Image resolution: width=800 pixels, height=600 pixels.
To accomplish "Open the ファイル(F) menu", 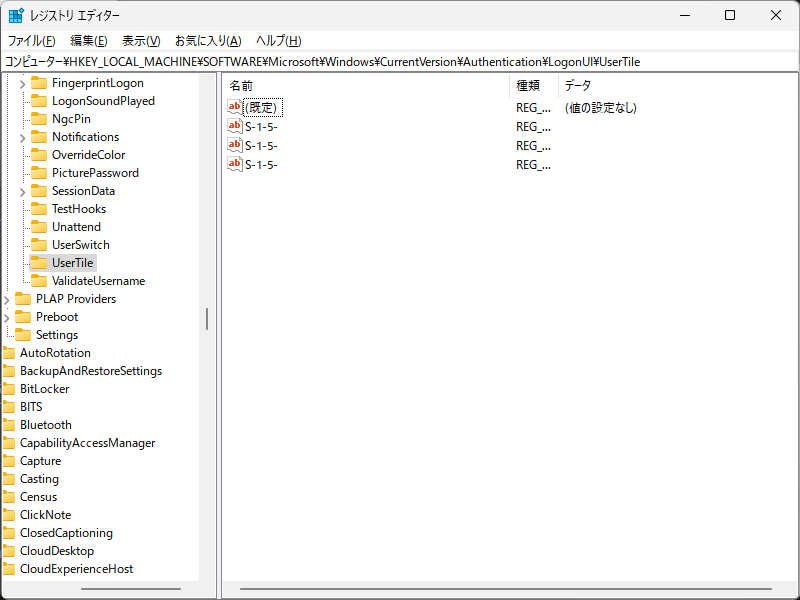I will click(x=31, y=41).
